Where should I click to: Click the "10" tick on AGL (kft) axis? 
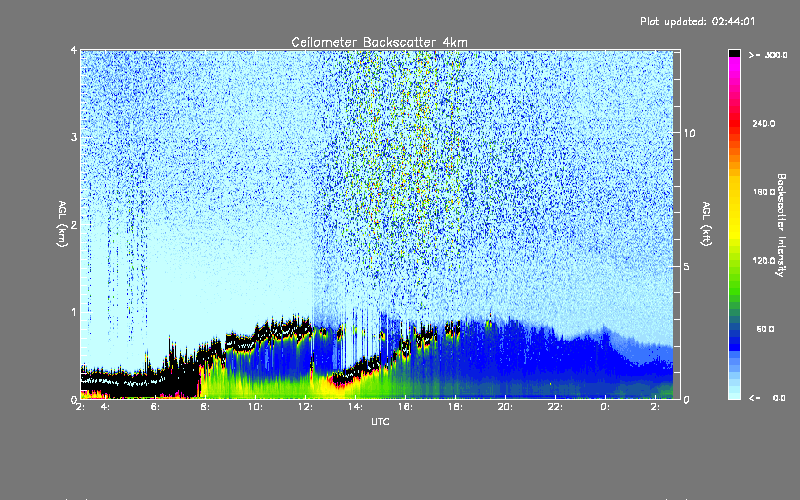coord(689,134)
